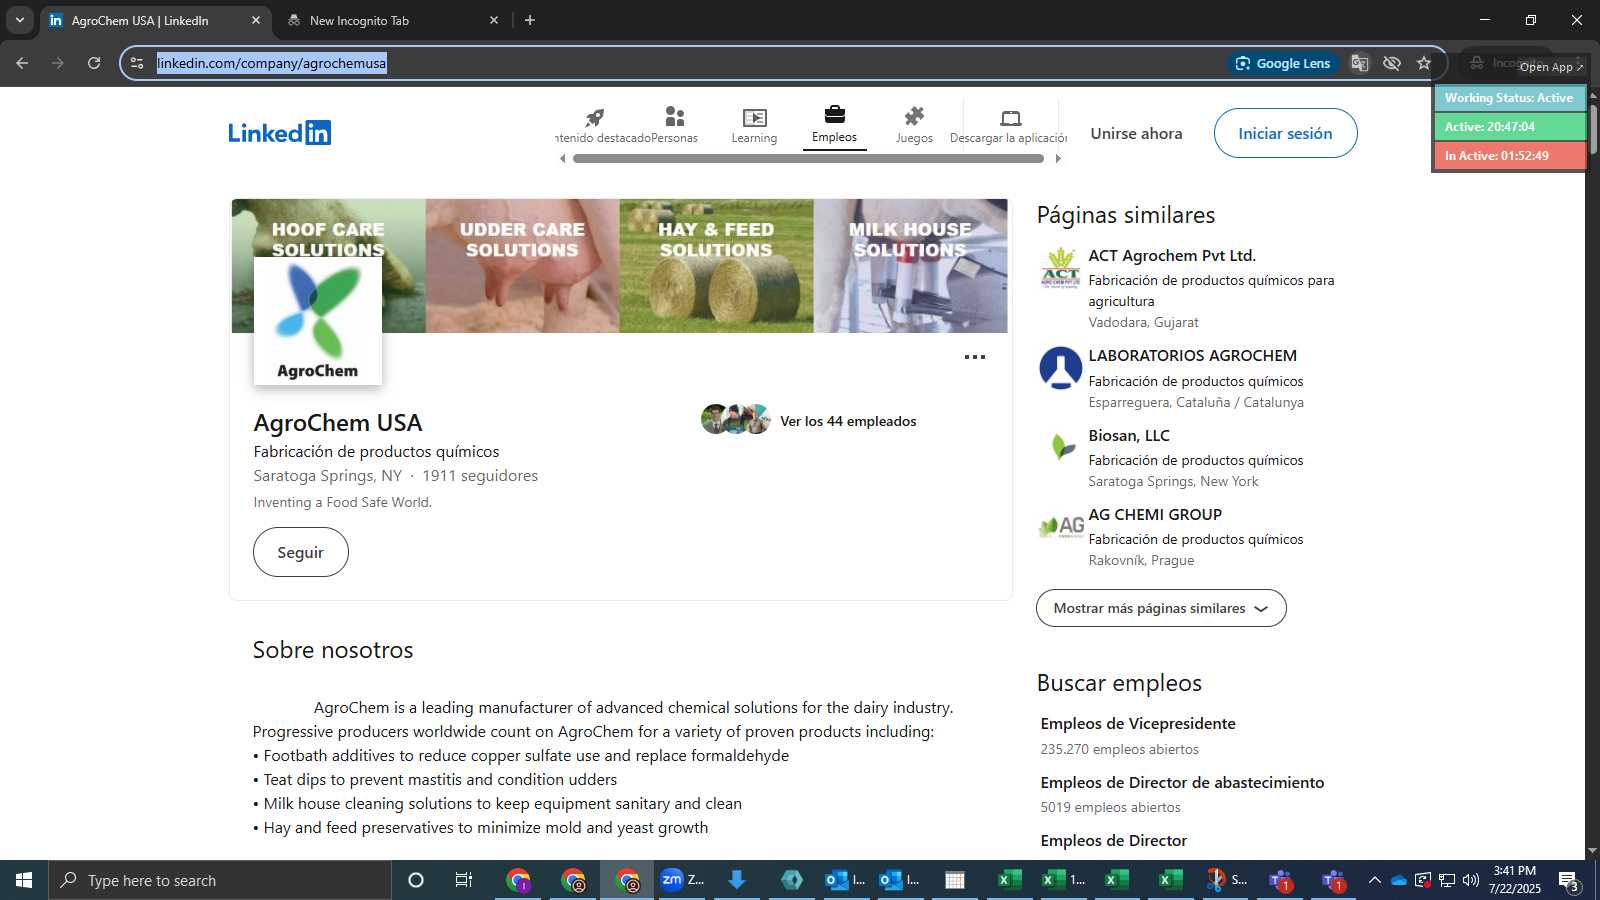1600x900 pixels.
Task: Click the employee avatars group image
Action: click(736, 419)
